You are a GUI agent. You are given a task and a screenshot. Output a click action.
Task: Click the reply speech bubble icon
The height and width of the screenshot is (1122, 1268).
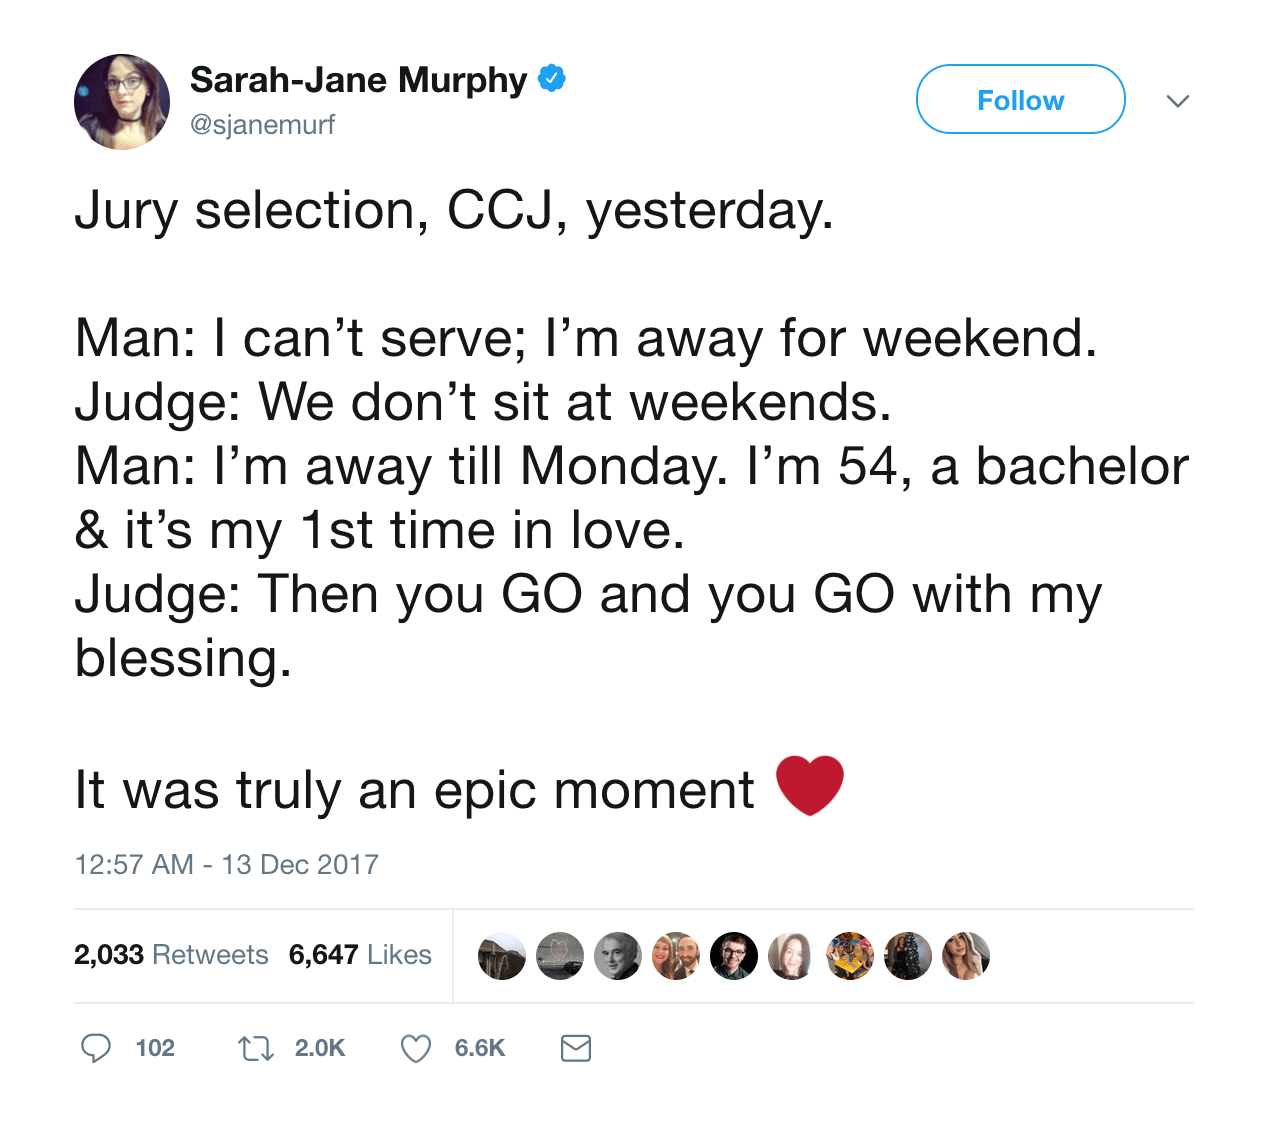95,1048
